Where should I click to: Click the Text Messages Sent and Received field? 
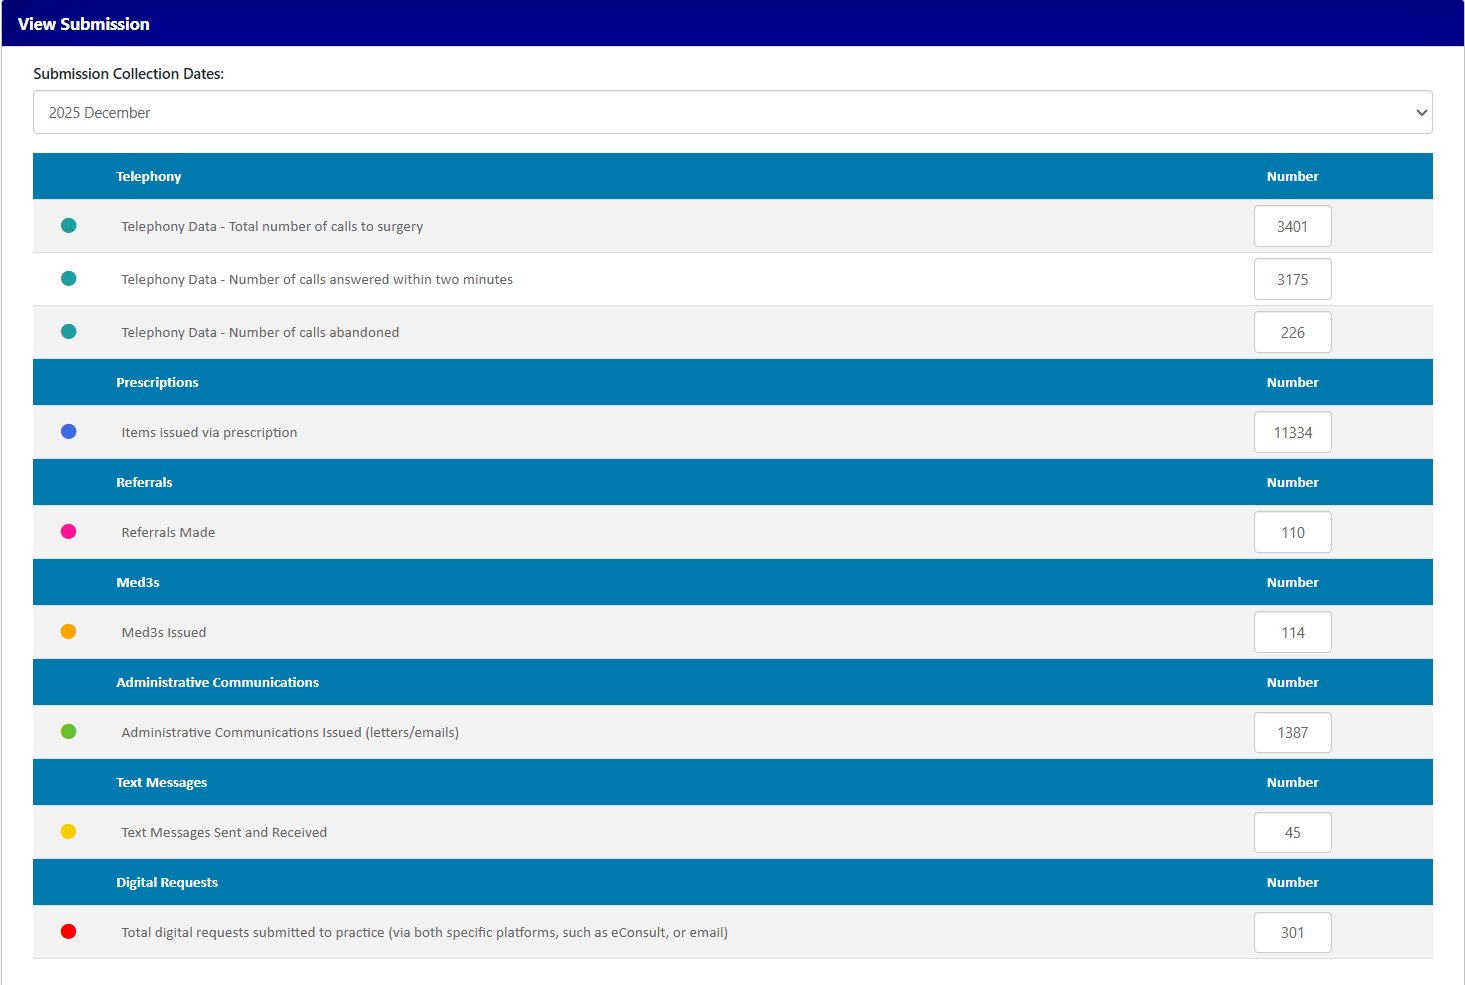tap(1292, 832)
